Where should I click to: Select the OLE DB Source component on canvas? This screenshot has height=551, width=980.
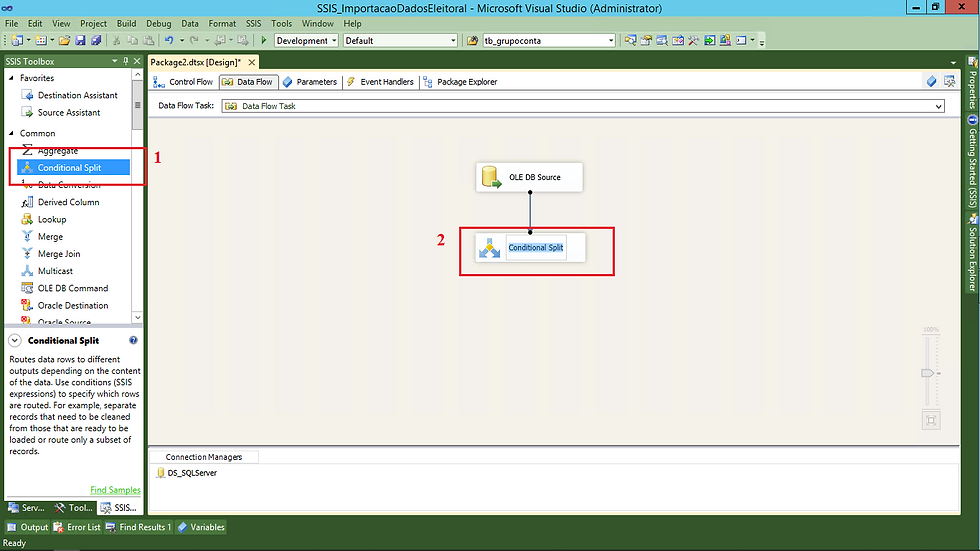click(x=529, y=177)
